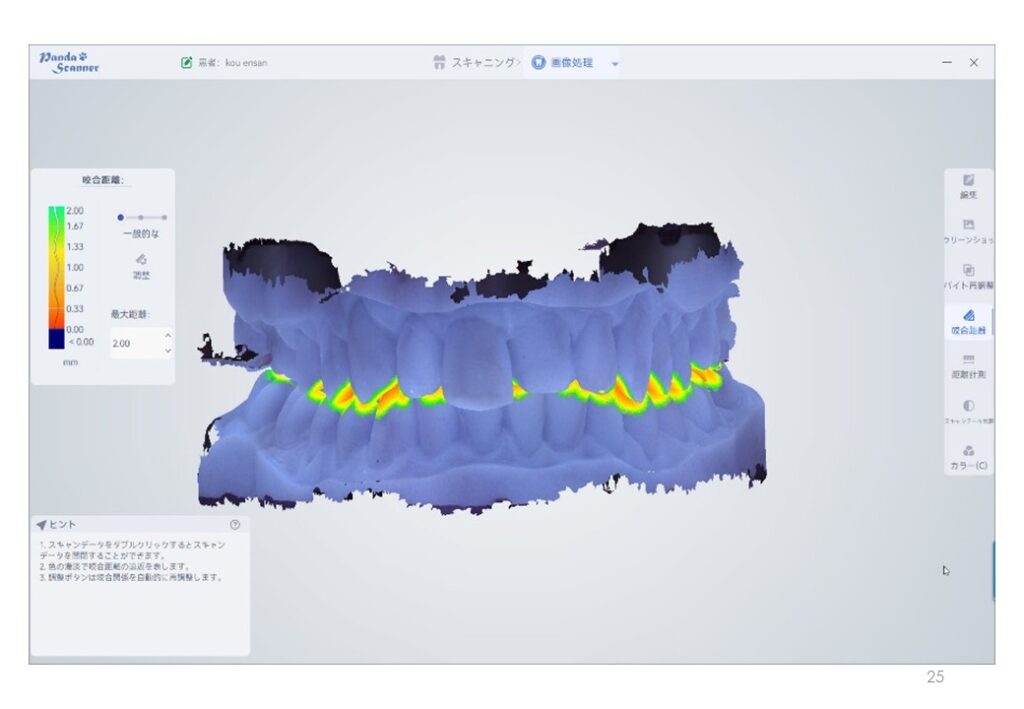Open the 編集 (Edit) tool in sidebar
This screenshot has width=1024, height=709.
click(x=968, y=185)
